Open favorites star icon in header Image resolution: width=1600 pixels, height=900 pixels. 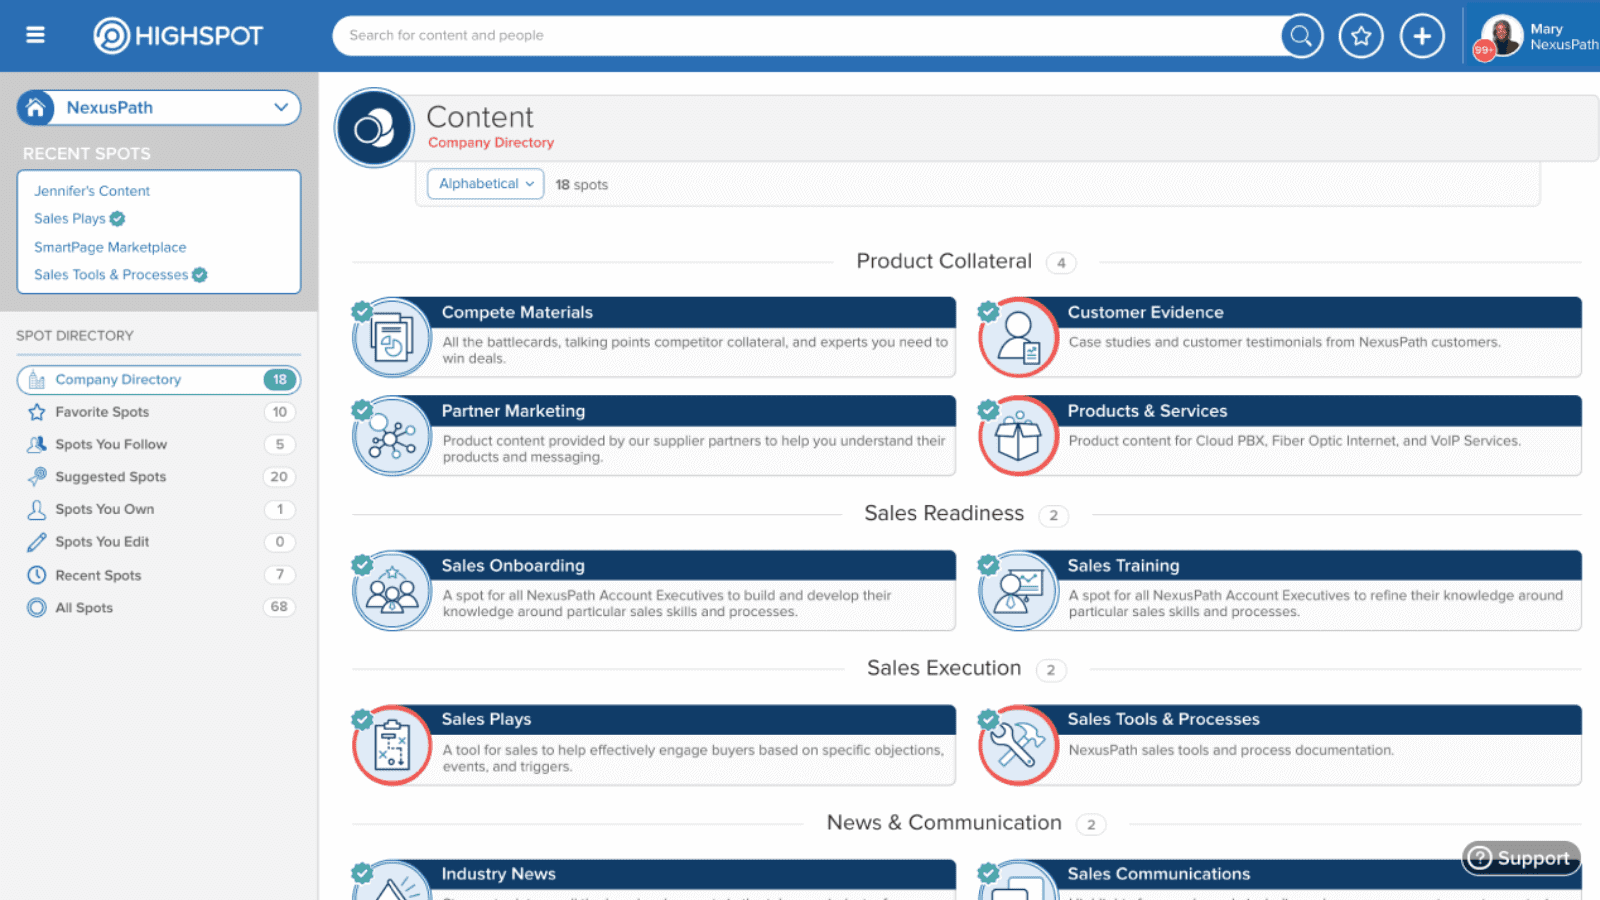[1361, 36]
